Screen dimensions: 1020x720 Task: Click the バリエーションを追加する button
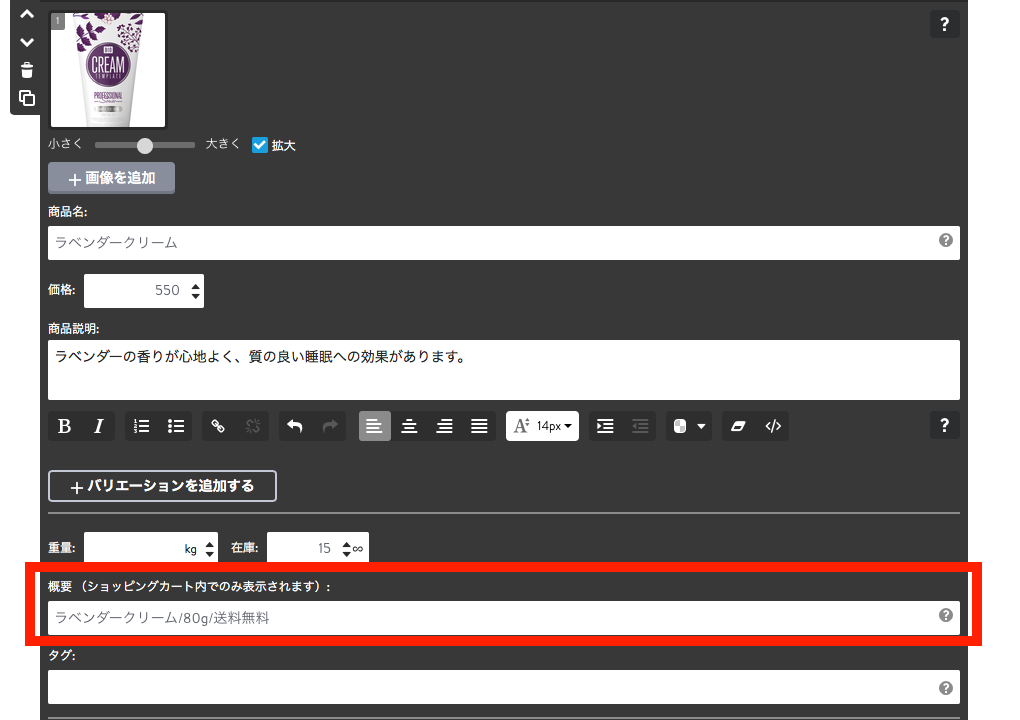162,486
